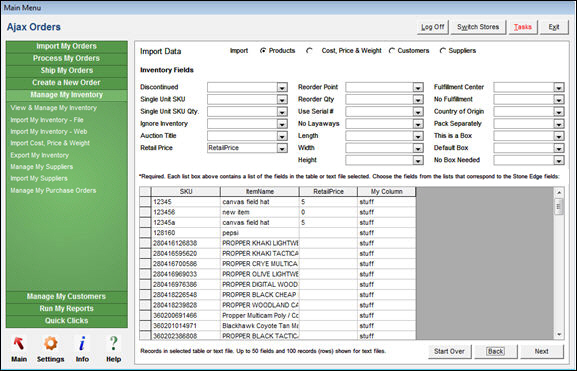Click the grid scrollbar down arrow

[559, 335]
